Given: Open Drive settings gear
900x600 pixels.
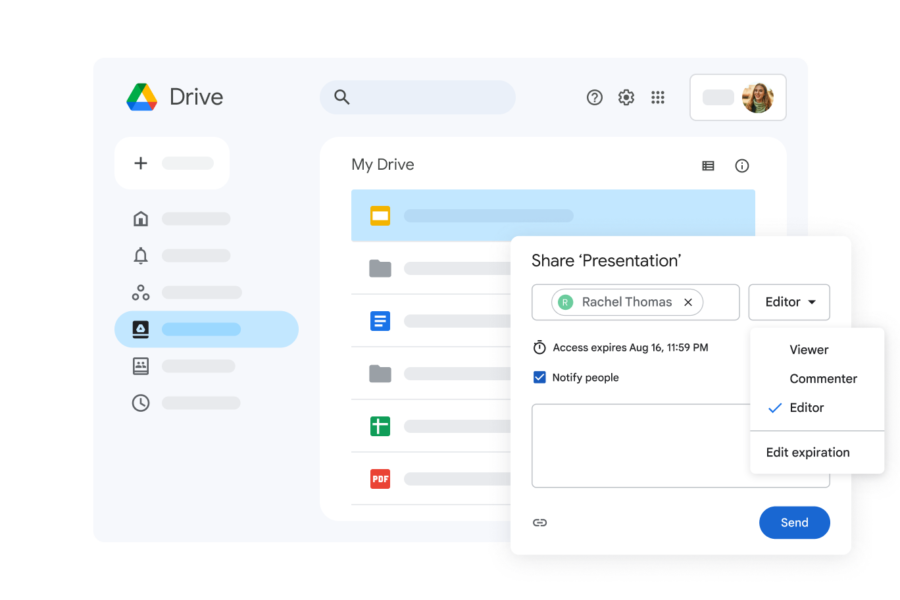Looking at the screenshot, I should [x=626, y=97].
